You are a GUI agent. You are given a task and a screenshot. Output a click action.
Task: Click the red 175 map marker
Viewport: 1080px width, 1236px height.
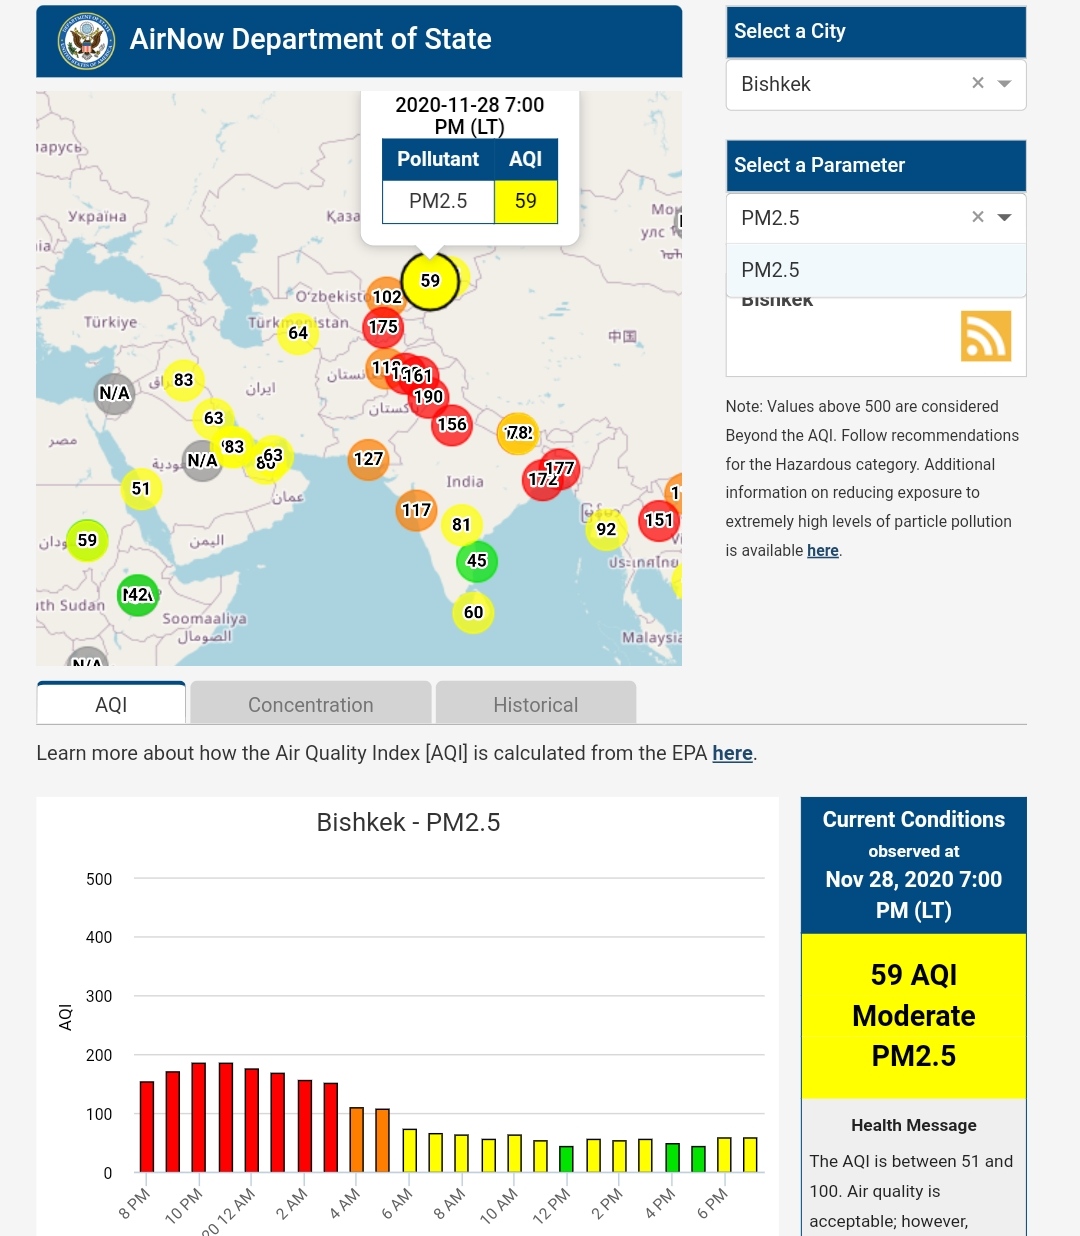[383, 327]
